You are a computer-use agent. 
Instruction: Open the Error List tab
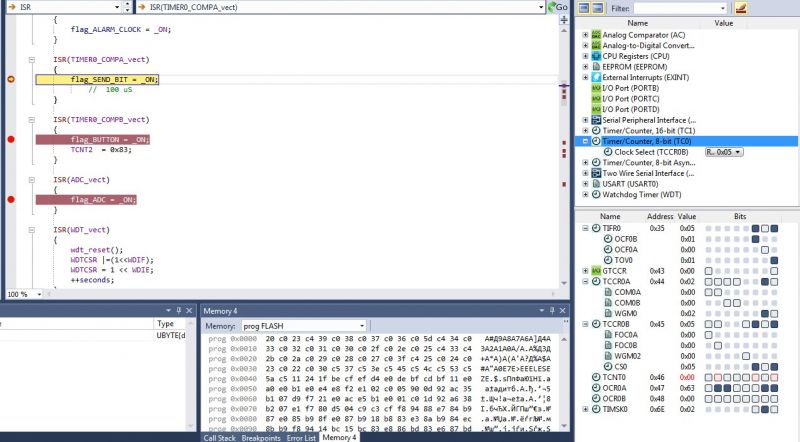tap(301, 437)
